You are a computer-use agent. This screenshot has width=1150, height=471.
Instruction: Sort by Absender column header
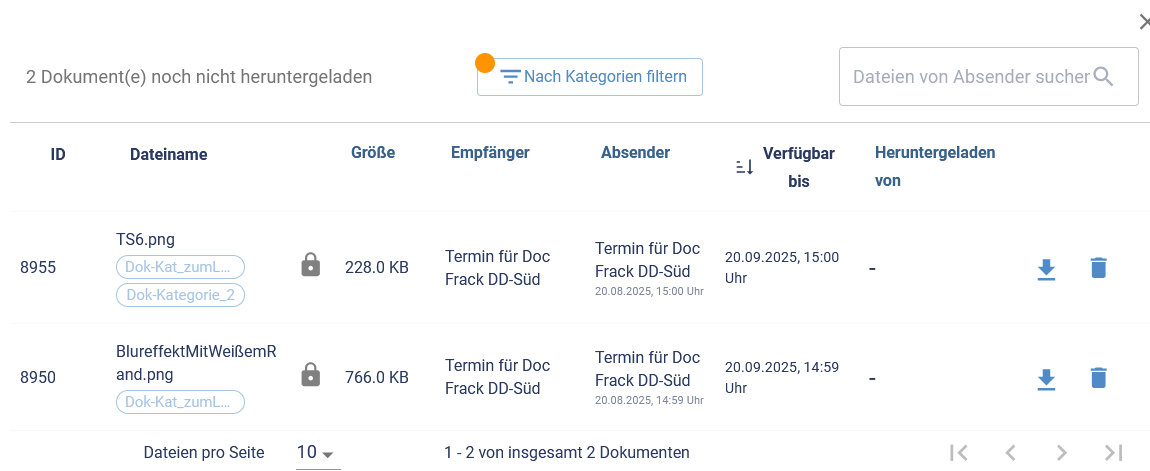click(x=635, y=153)
